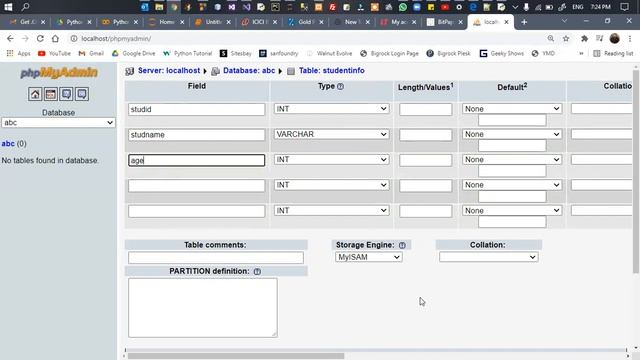Reload the page with the refresh icon

click(40, 38)
